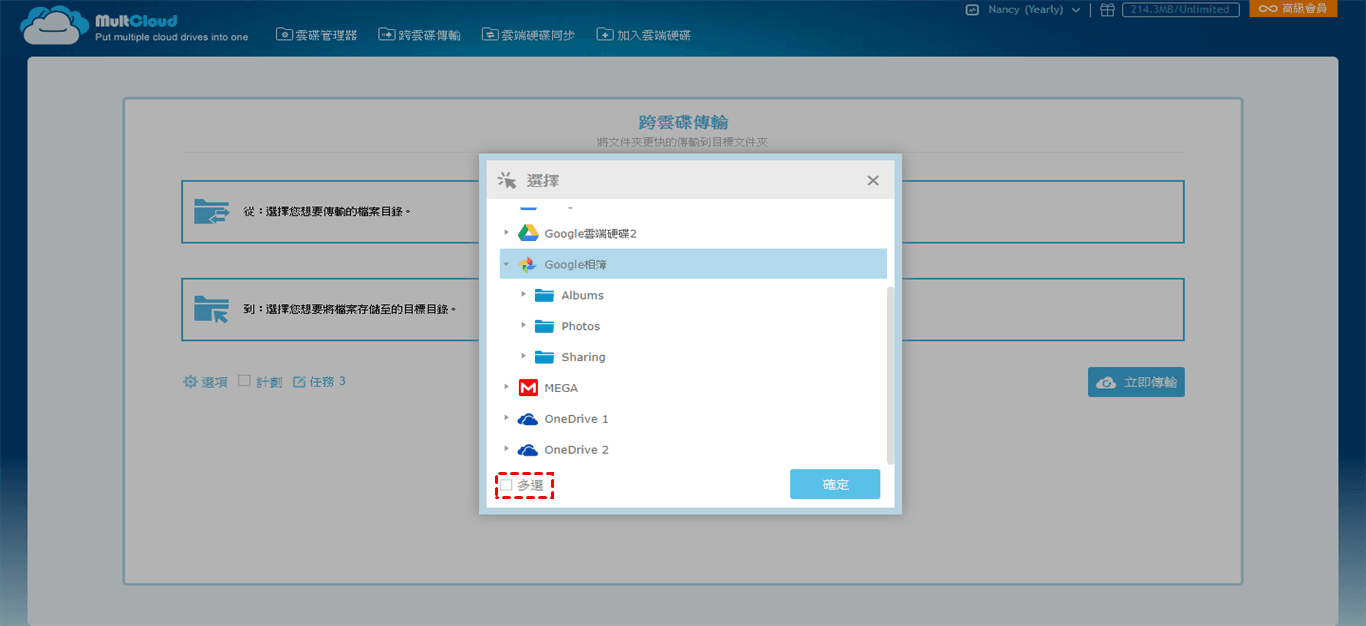Expand the Google雲端硬碟2 tree node
The height and width of the screenshot is (626, 1366).
coord(506,233)
